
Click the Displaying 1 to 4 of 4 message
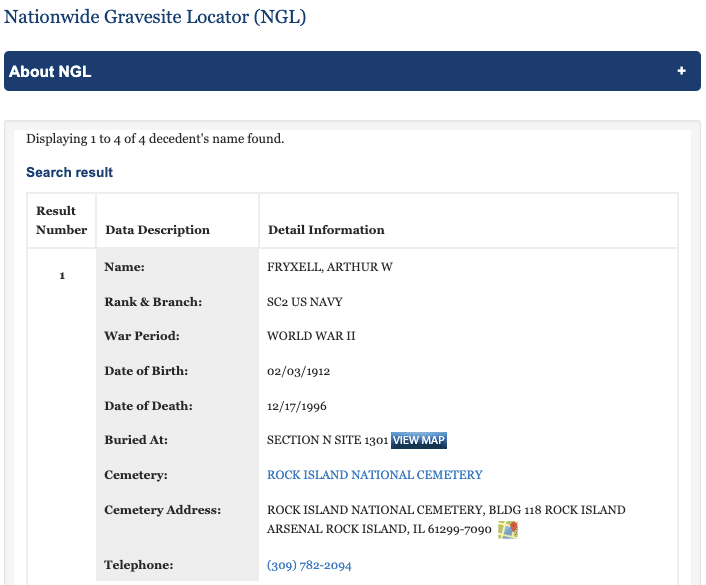pos(155,139)
